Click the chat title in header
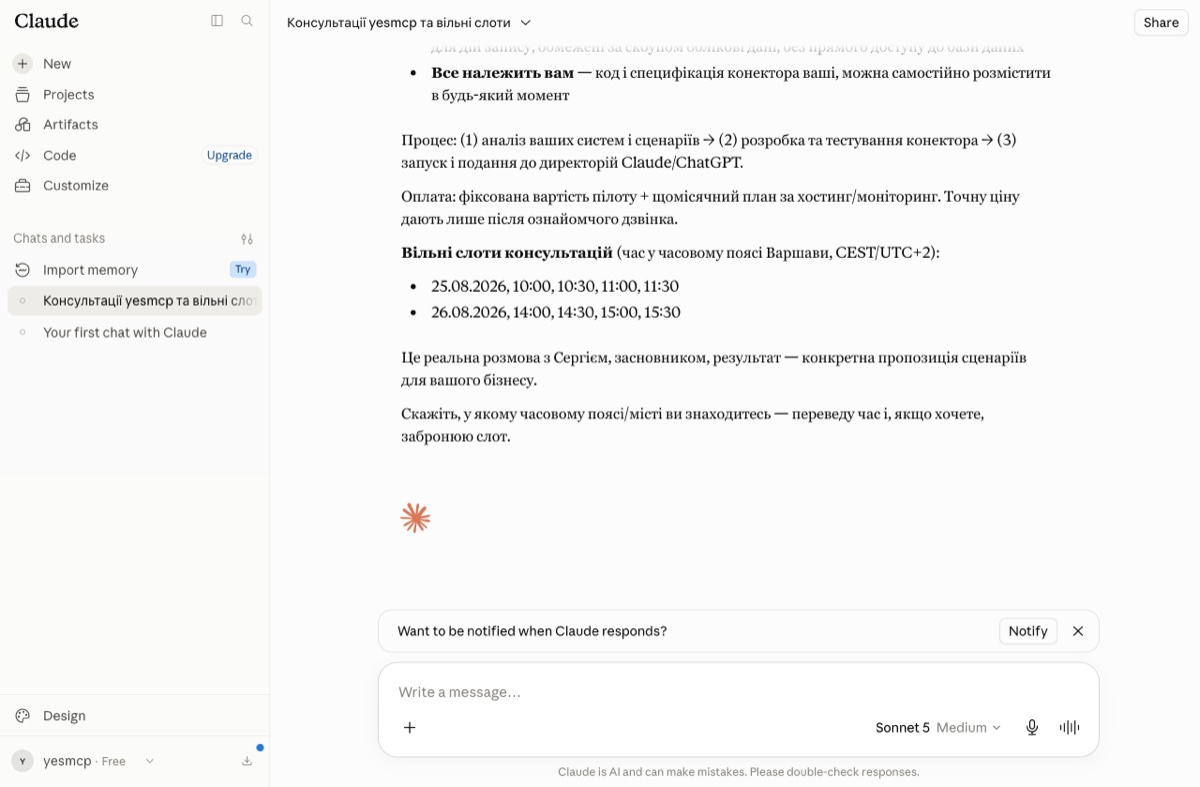 [x=398, y=22]
